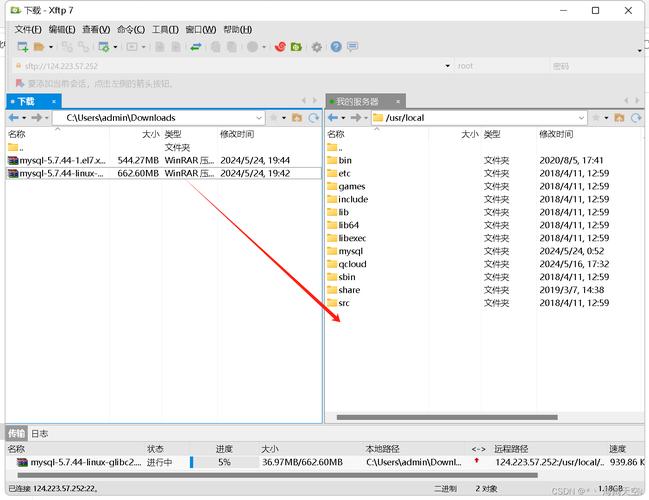Screen dimensions: 649x500
Task: Click the session properties toolbar icon
Action: pos(103,47)
